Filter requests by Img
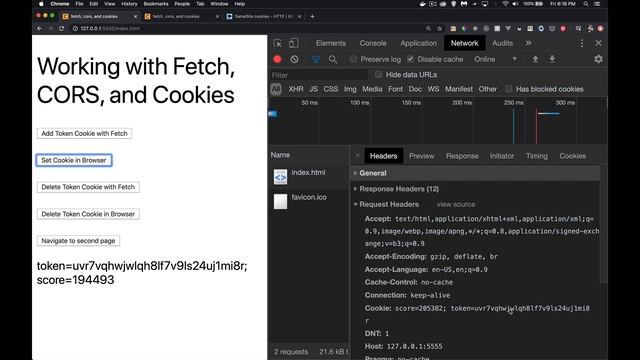This screenshot has height=360, width=640. [x=350, y=89]
